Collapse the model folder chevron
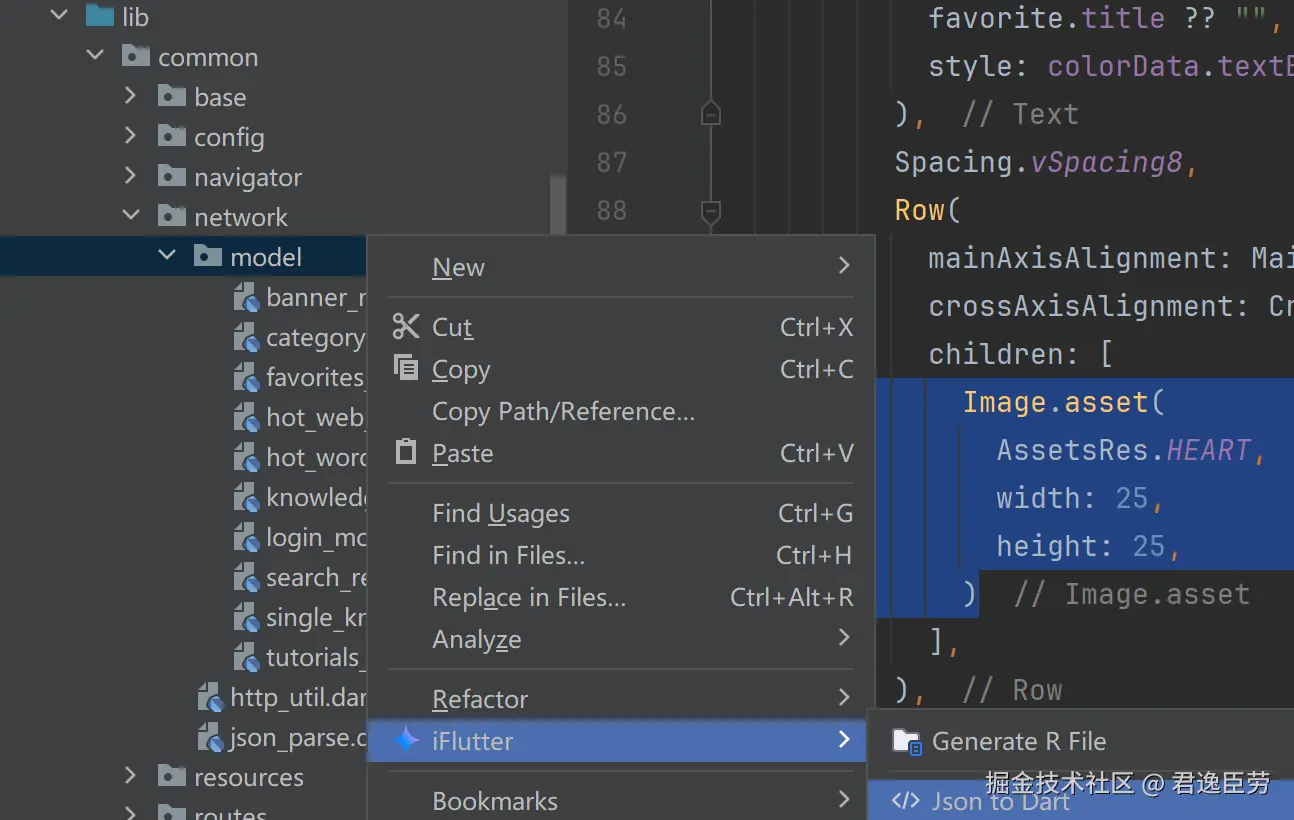This screenshot has height=820, width=1294. [x=166, y=257]
